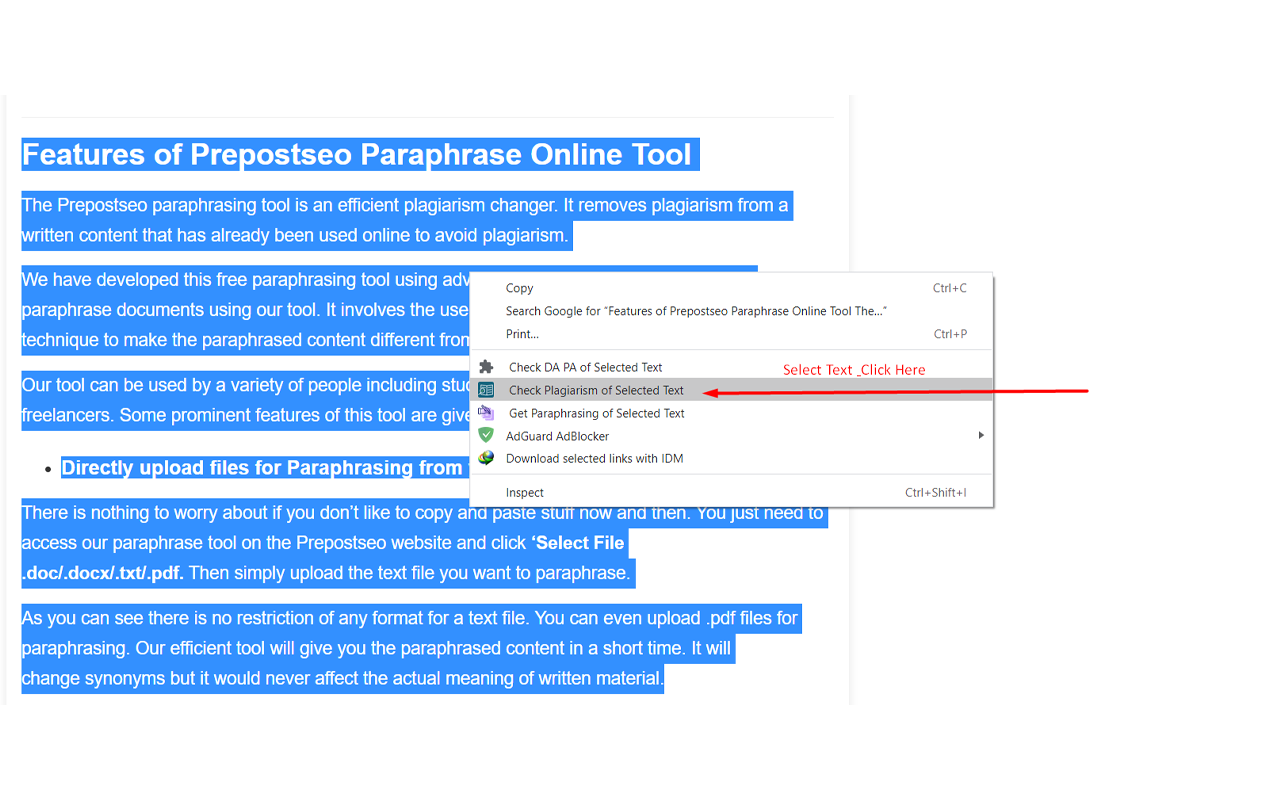Click the Ctrl+Shift+I shortcut label

936,492
